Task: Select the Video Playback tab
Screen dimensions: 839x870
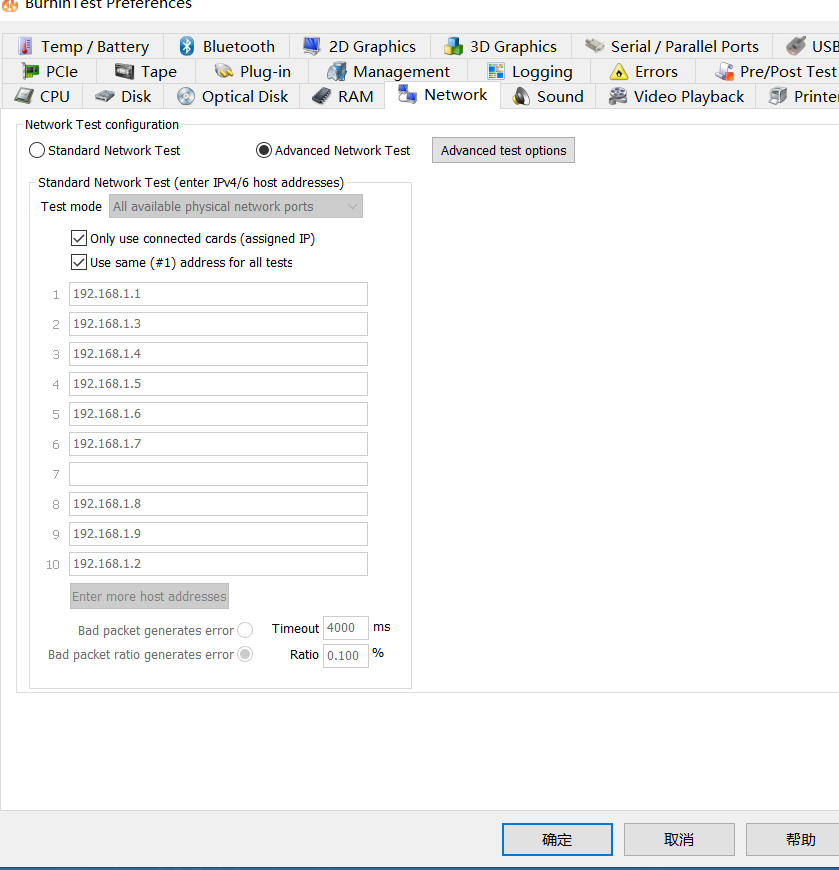Action: 676,97
